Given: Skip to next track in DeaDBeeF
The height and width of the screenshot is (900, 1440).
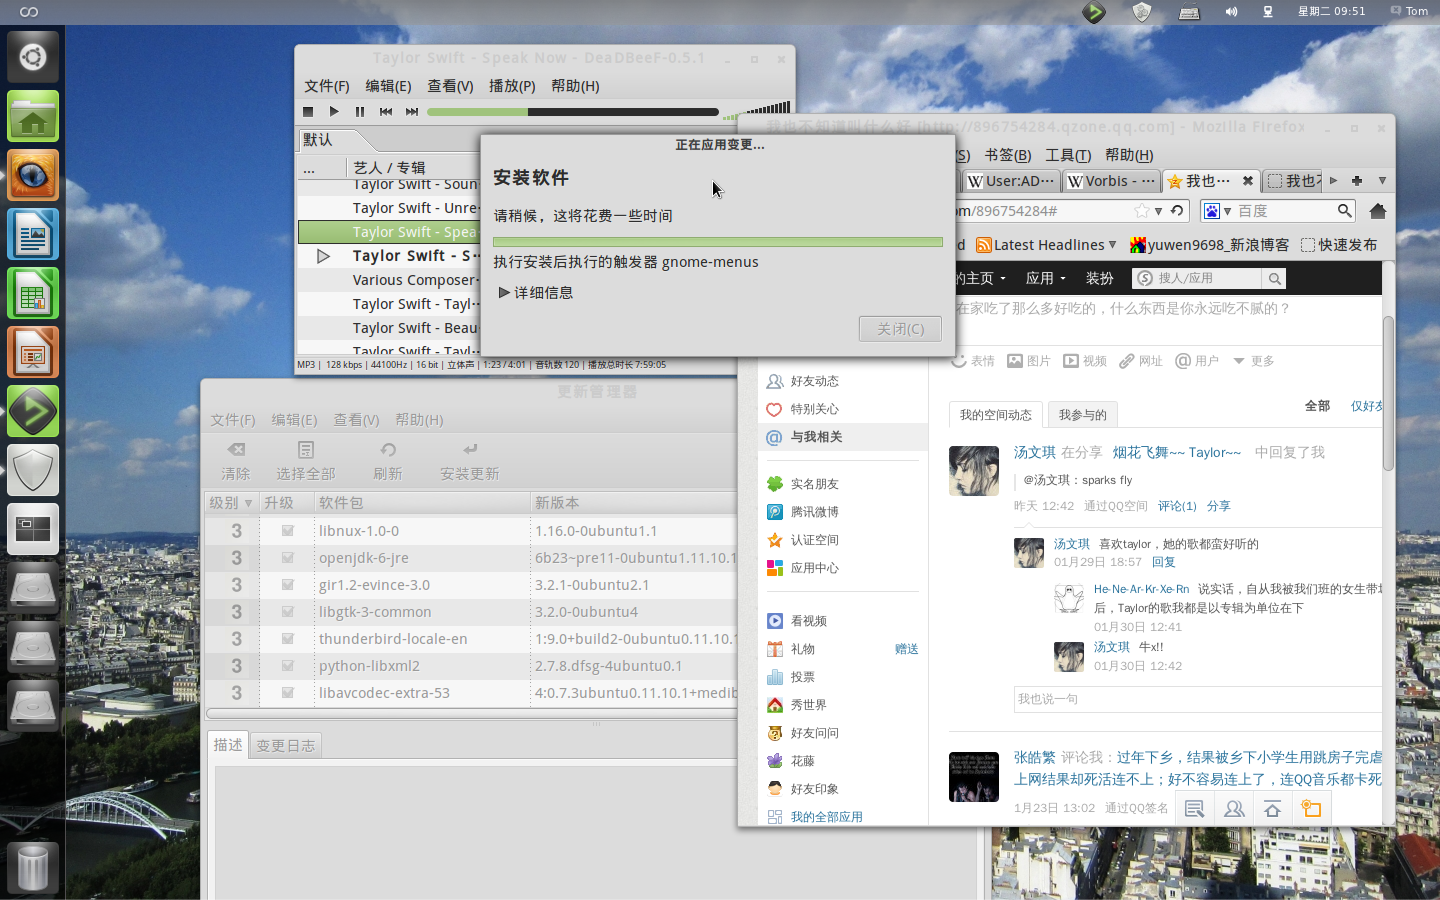Looking at the screenshot, I should point(412,112).
